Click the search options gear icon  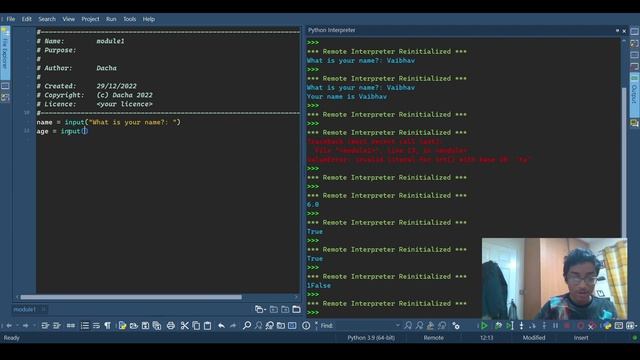pyautogui.click(x=456, y=326)
